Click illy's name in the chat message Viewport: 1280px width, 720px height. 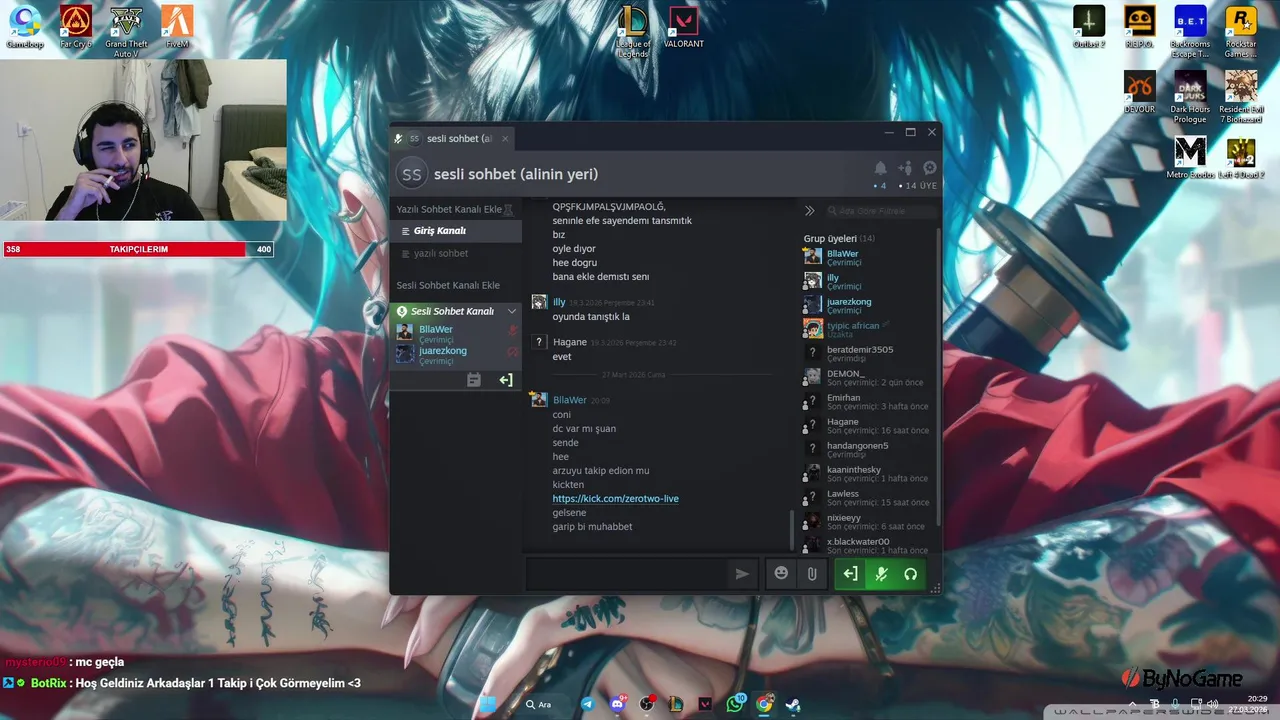click(x=559, y=302)
